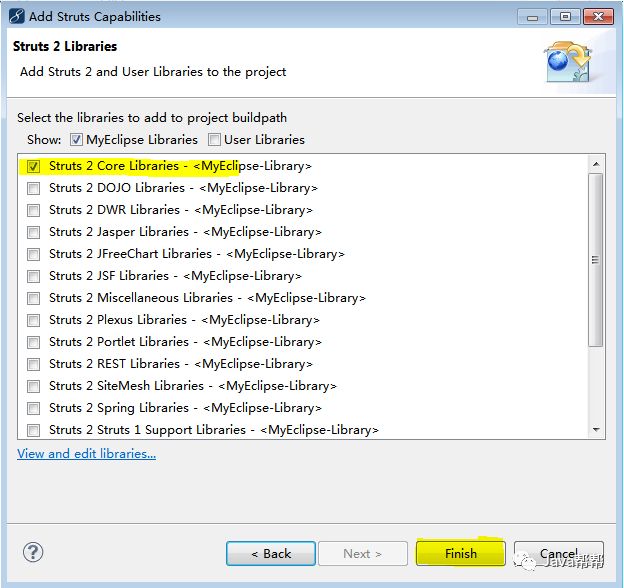Go to previous page with Back button
Screen dimensions: 624x588
tap(271, 553)
